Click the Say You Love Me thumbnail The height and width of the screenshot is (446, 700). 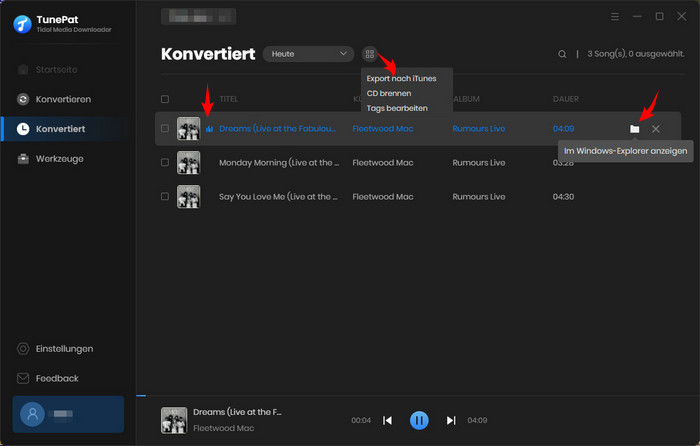click(x=188, y=196)
